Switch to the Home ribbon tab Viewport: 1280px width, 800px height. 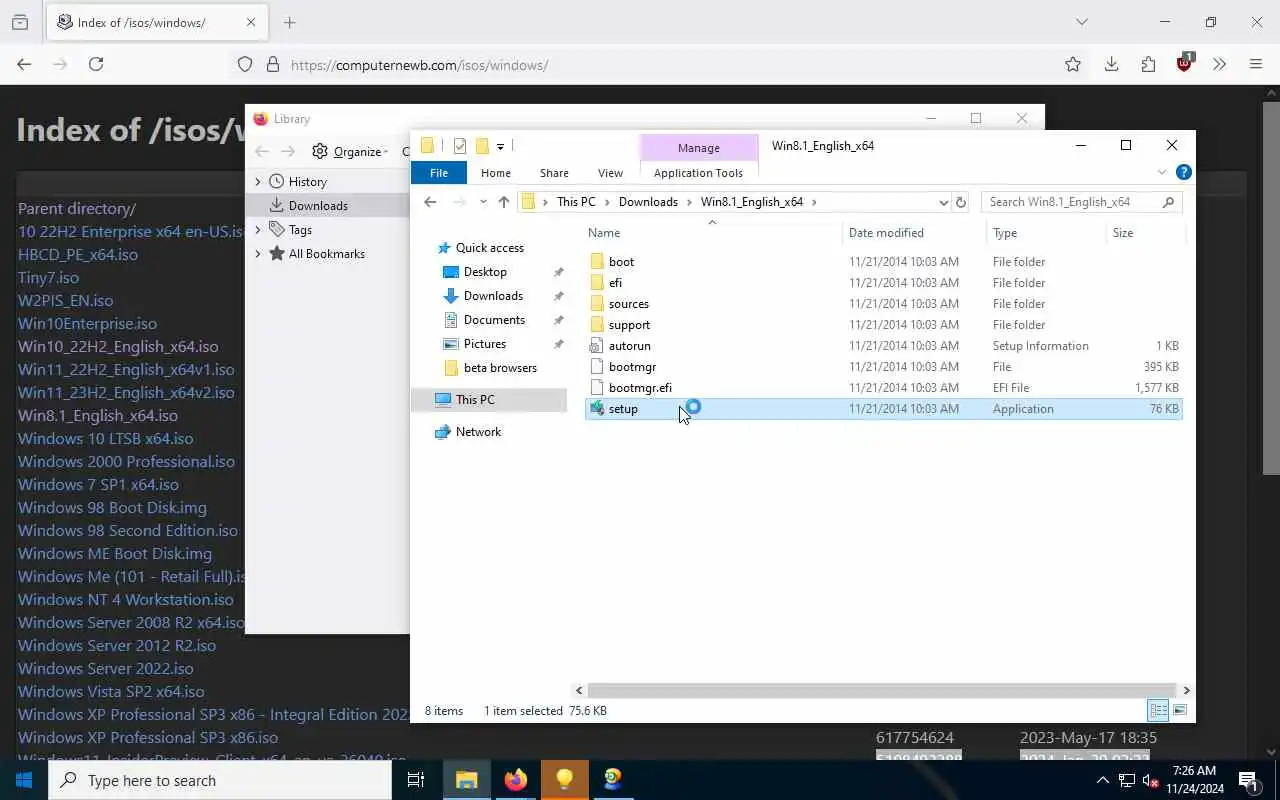(496, 173)
